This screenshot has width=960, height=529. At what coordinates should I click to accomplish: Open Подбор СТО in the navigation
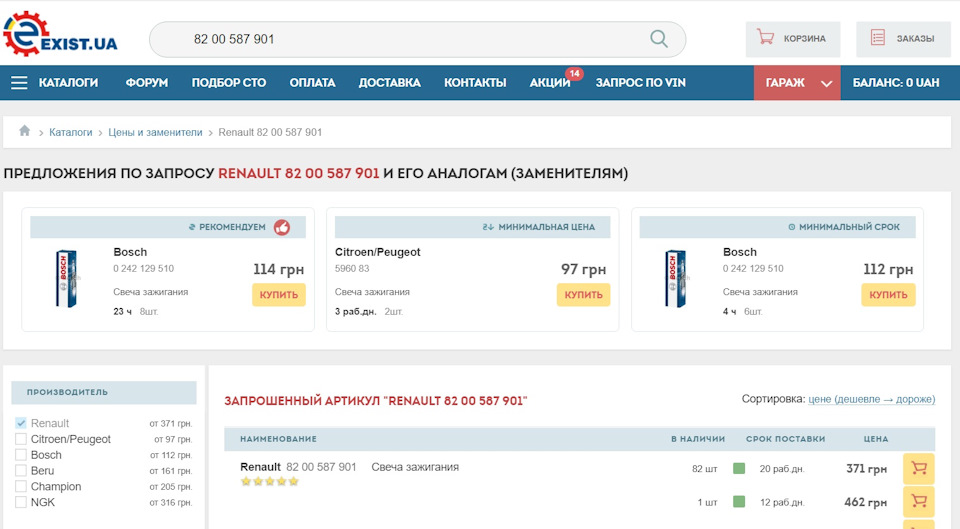click(228, 83)
